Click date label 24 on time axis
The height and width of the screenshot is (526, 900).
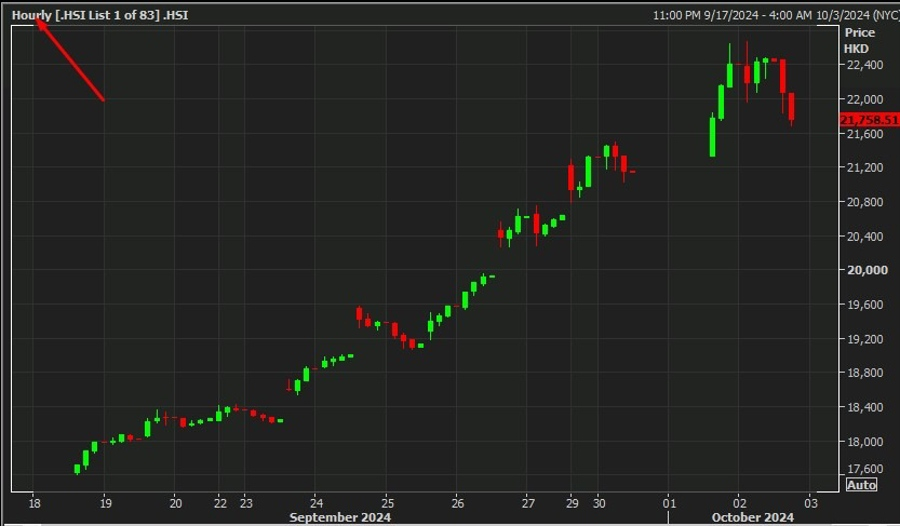point(316,504)
